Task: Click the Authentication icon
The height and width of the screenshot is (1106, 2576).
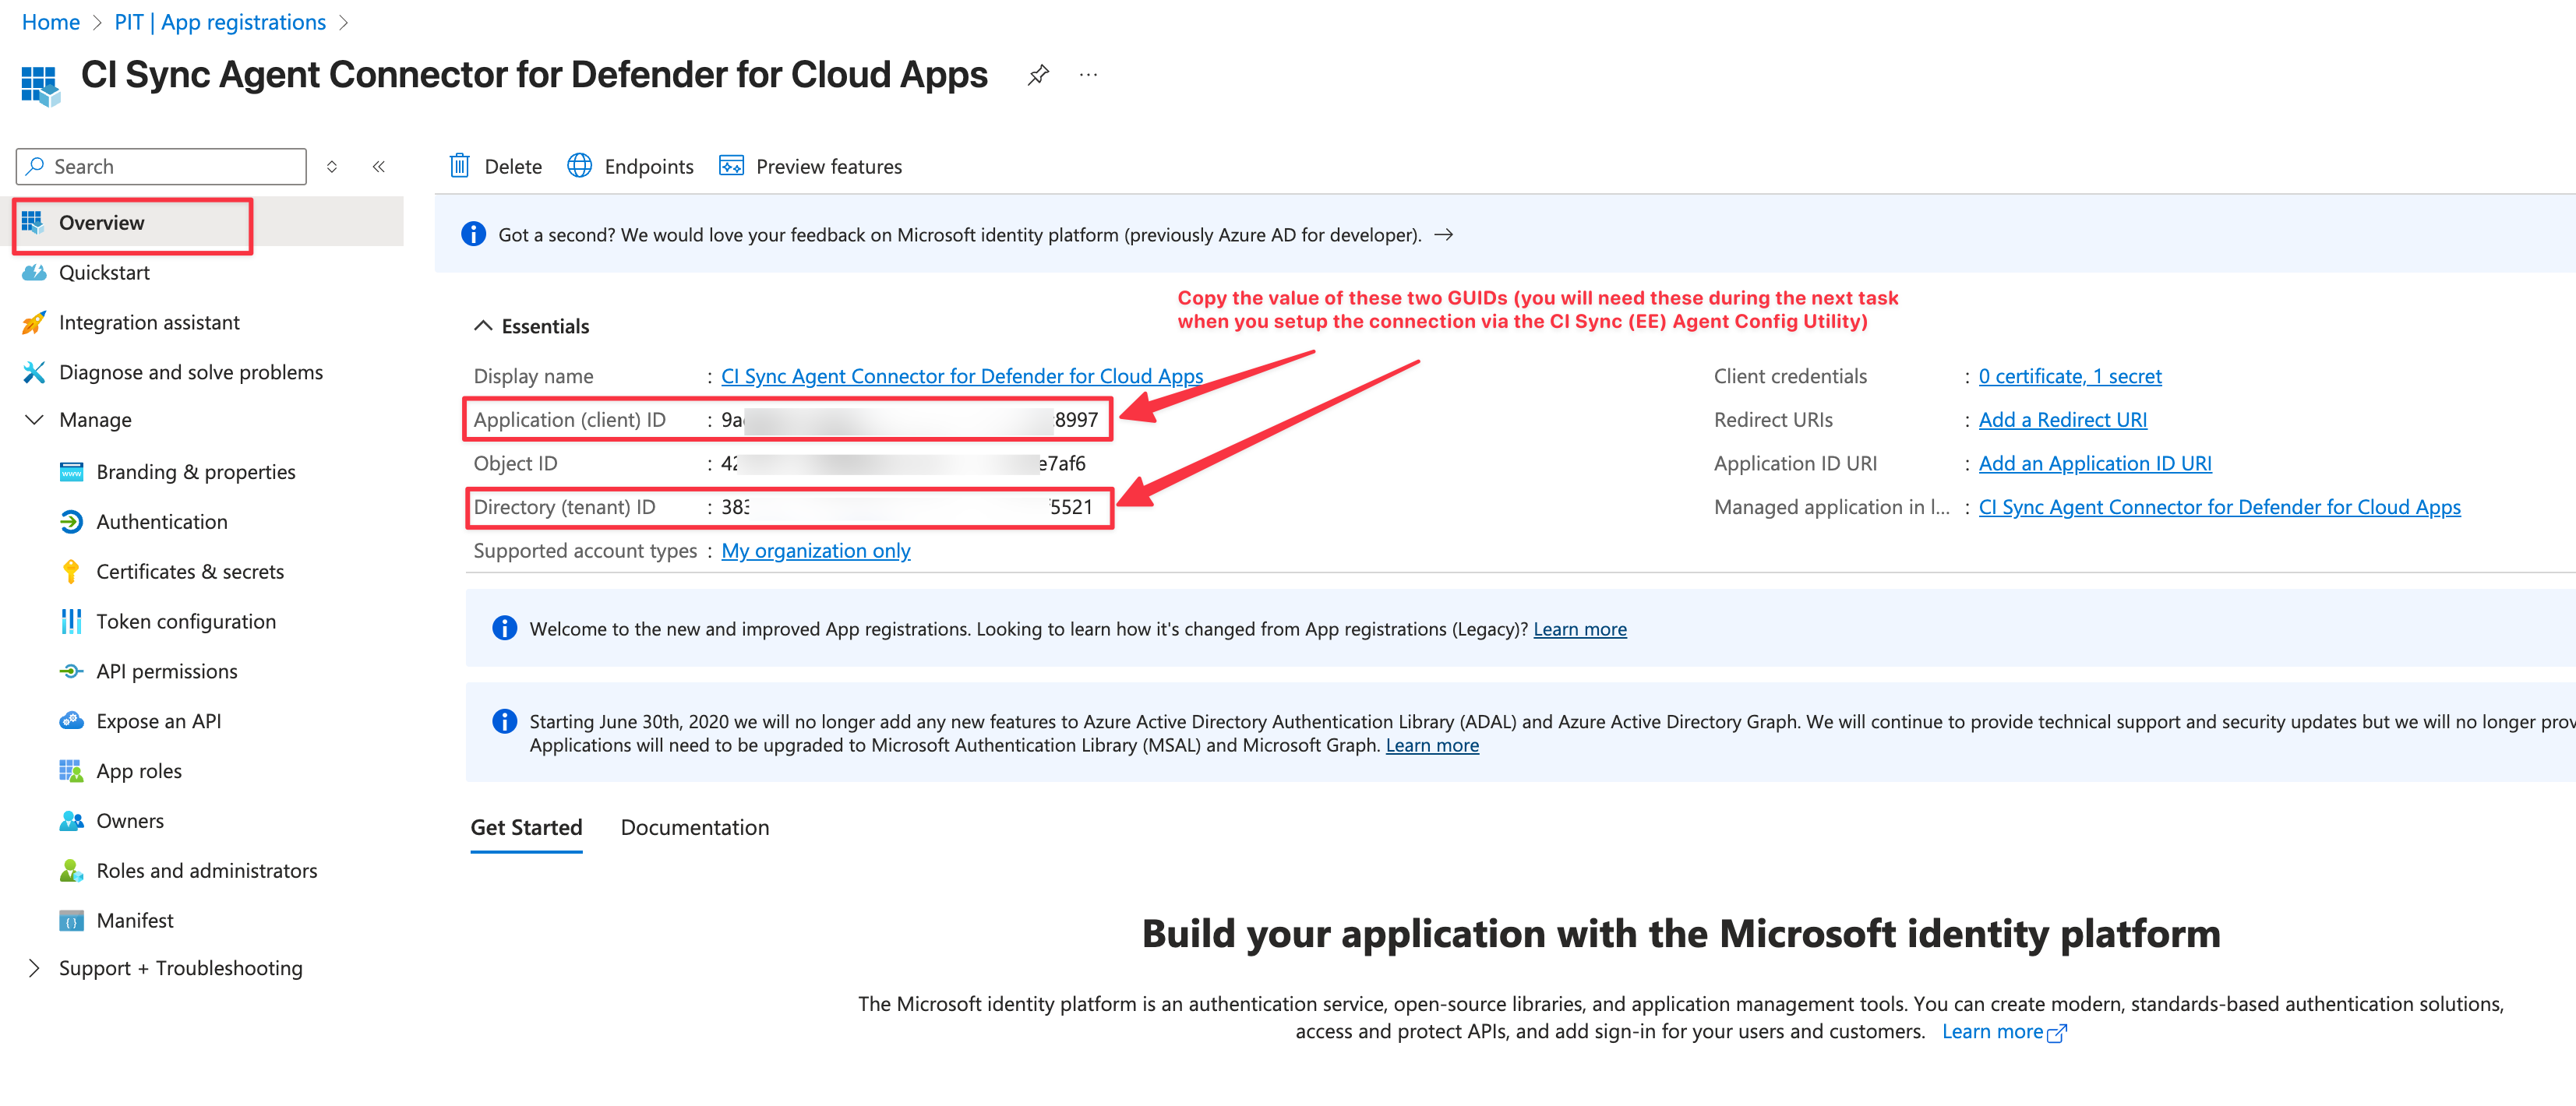Action: [71, 521]
